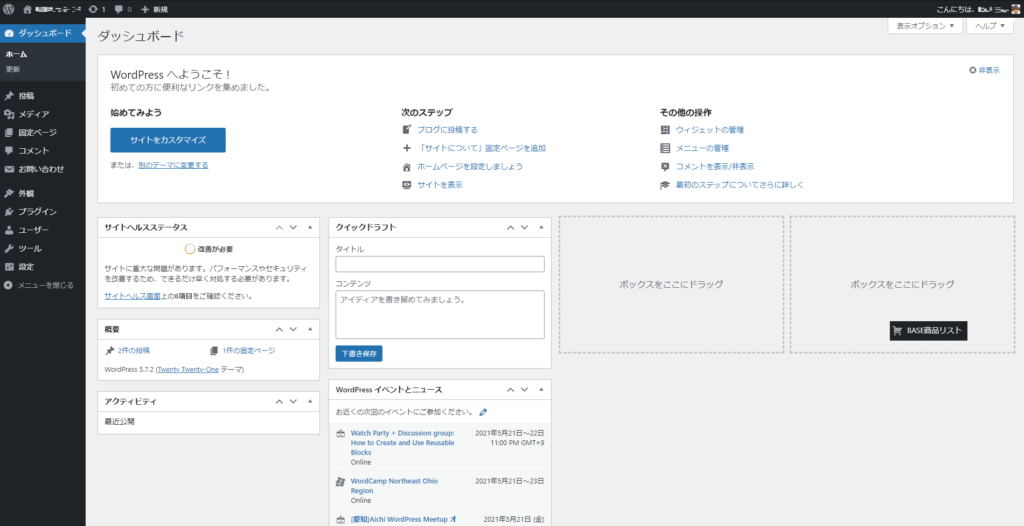This screenshot has height=526, width=1024.
Task: Click the 設定 settings icon
Action: [x=8, y=267]
